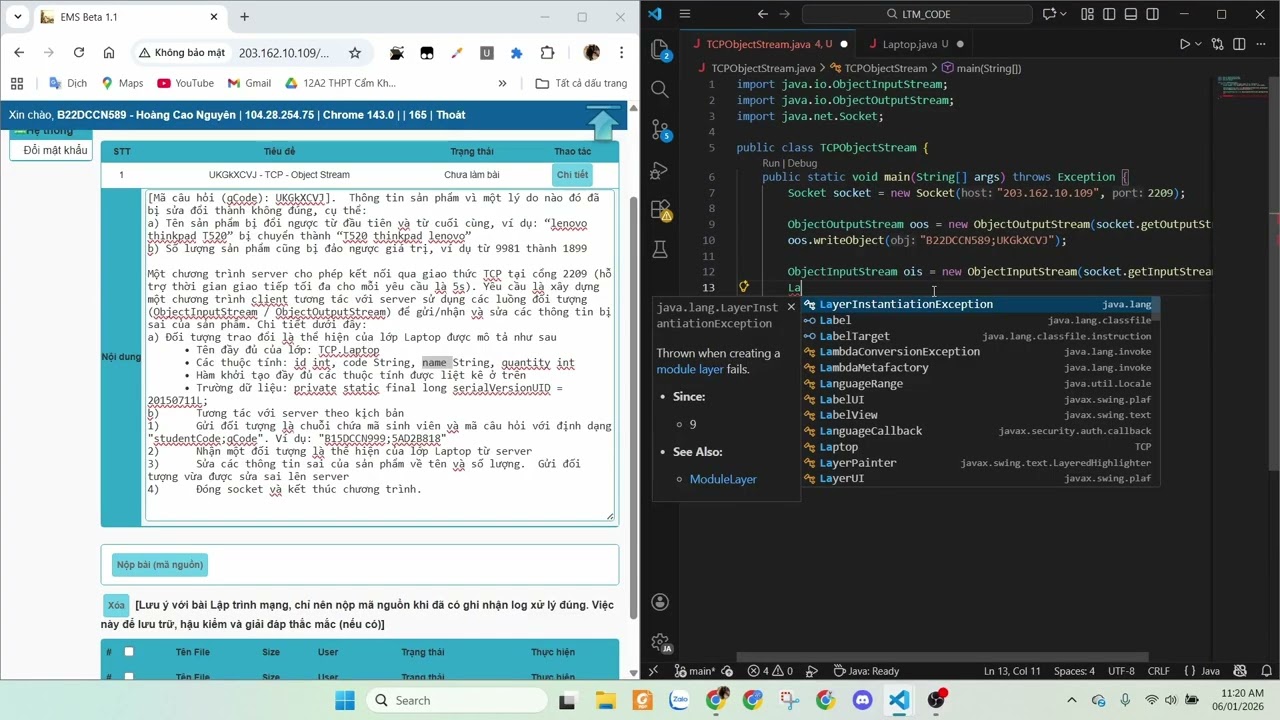The image size is (1280, 720).
Task: Change UTF-8 encoding in status bar
Action: tap(1121, 671)
